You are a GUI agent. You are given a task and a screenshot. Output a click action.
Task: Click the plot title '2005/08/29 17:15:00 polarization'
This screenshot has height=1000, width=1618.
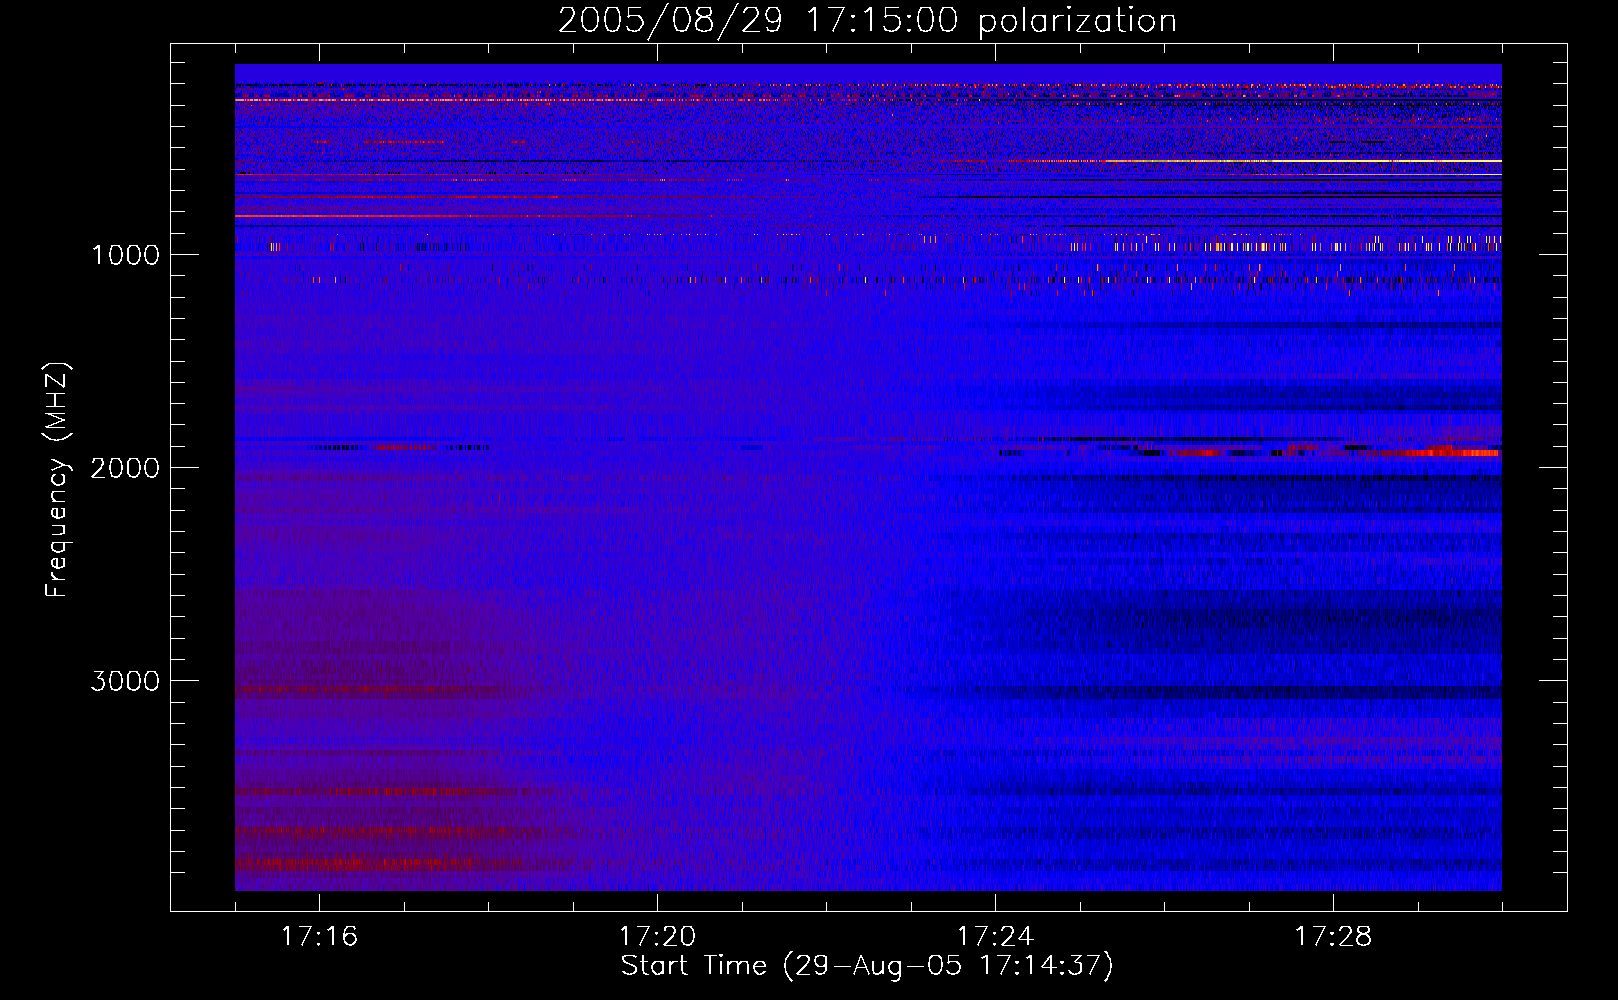867,21
